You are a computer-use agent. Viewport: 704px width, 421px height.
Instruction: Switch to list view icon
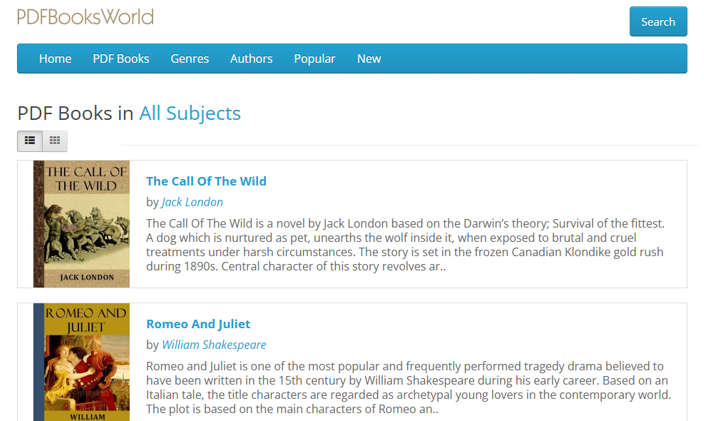30,141
